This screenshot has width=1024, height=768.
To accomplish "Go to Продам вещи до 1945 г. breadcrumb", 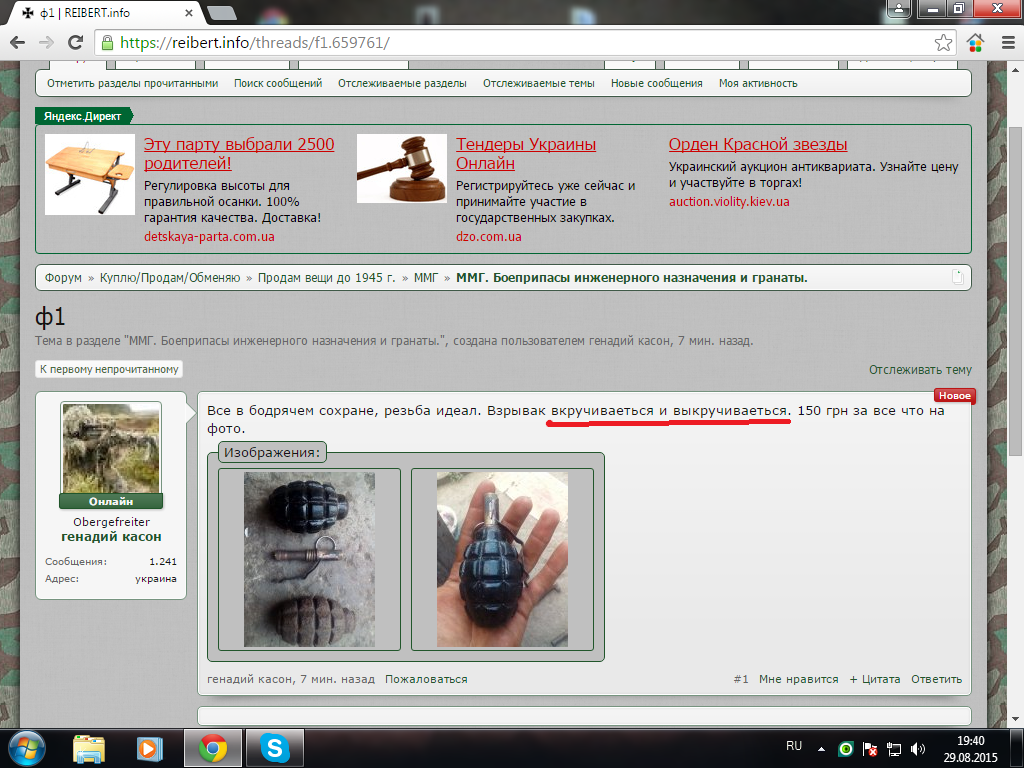I will [327, 278].
